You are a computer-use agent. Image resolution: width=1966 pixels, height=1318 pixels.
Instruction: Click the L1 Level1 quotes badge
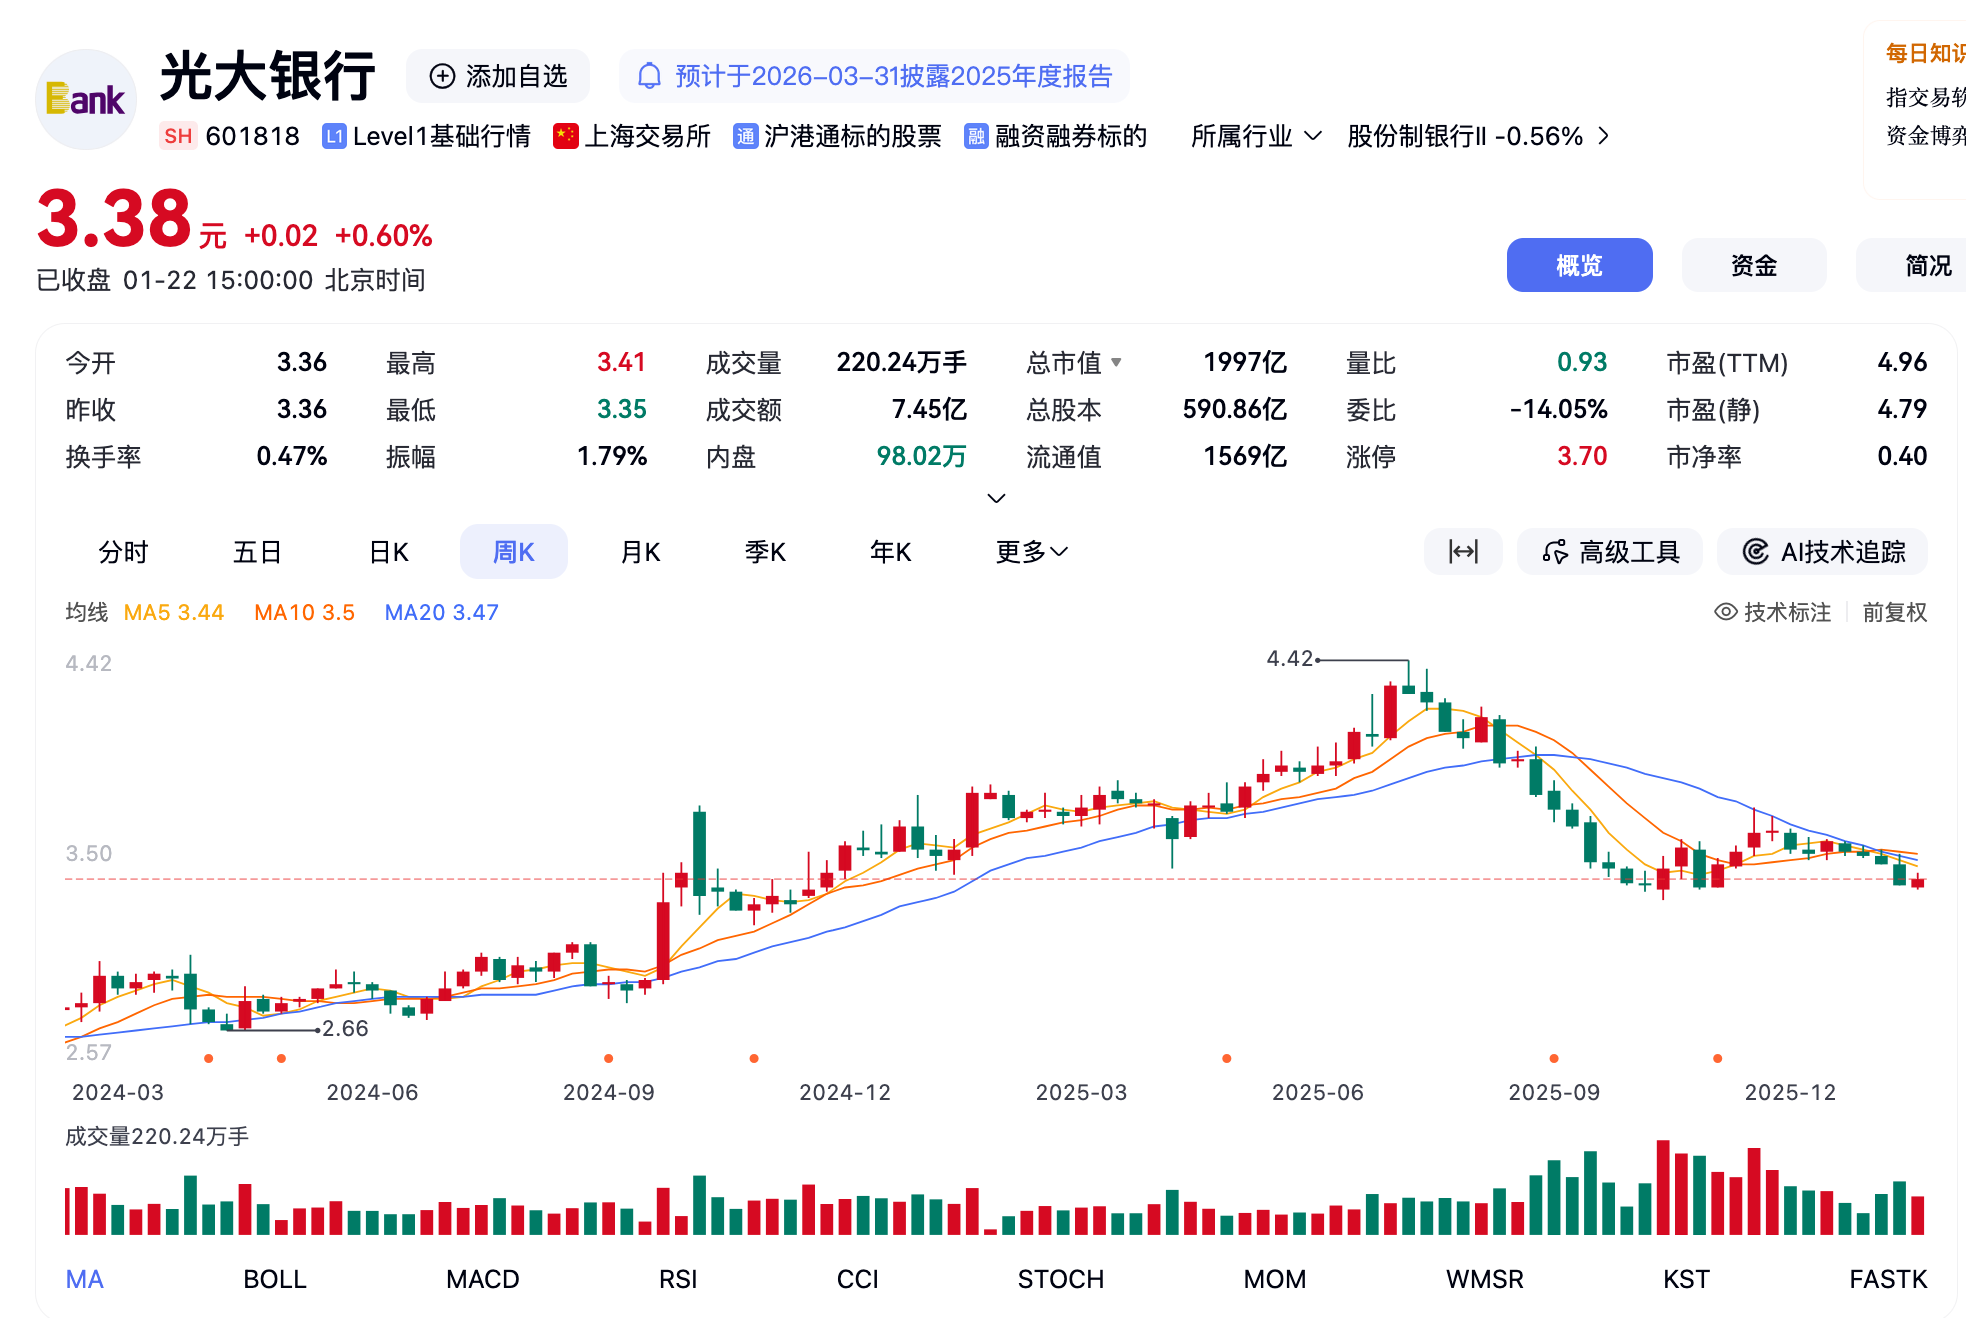point(334,136)
